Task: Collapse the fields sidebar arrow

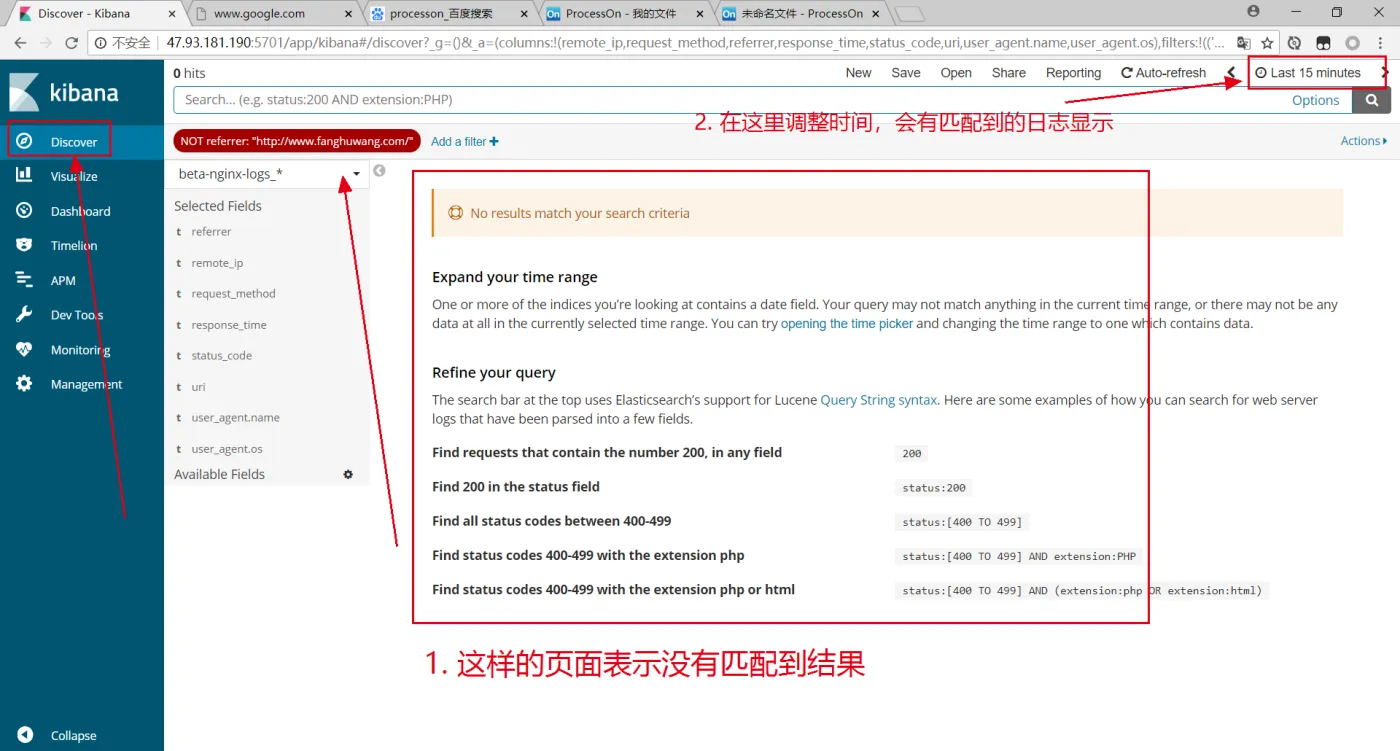Action: [x=379, y=171]
